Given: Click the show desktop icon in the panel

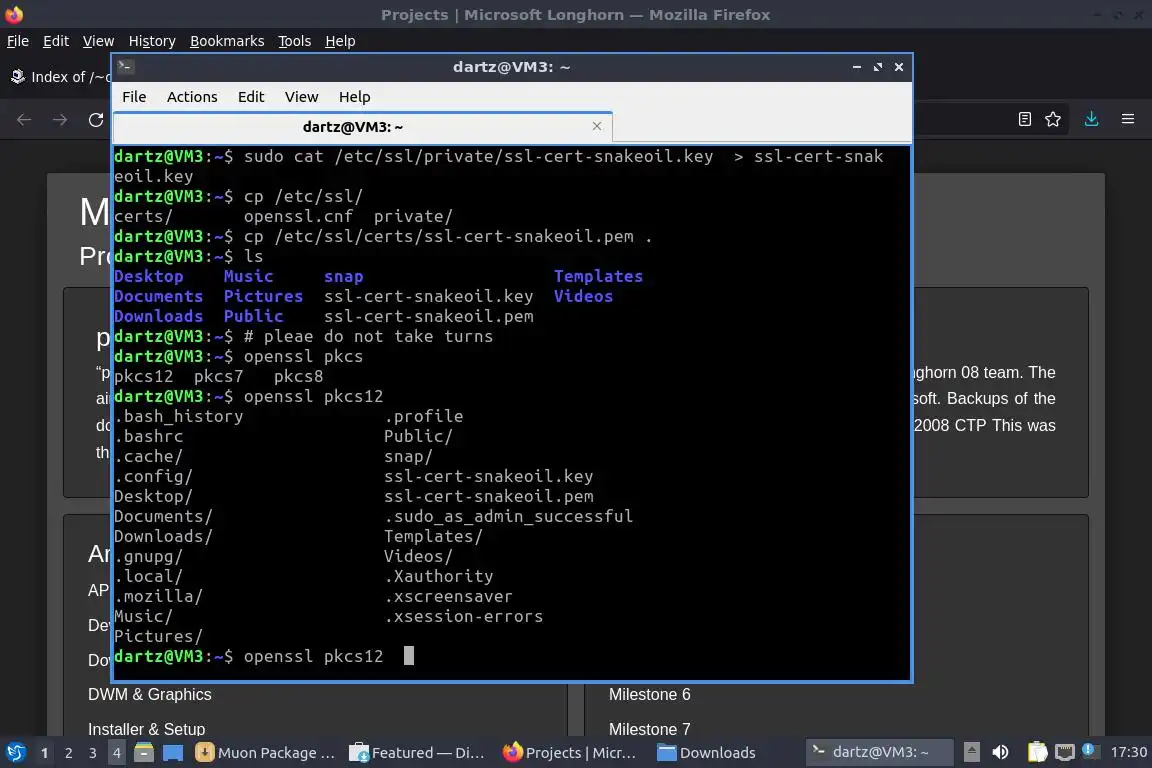Looking at the screenshot, I should point(173,753).
